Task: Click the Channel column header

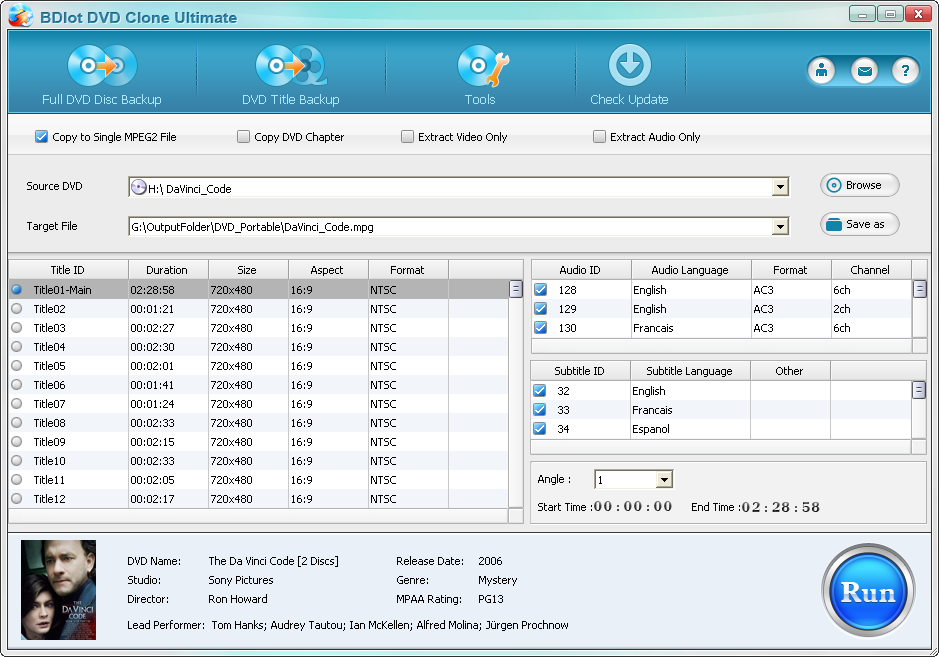Action: coord(871,270)
